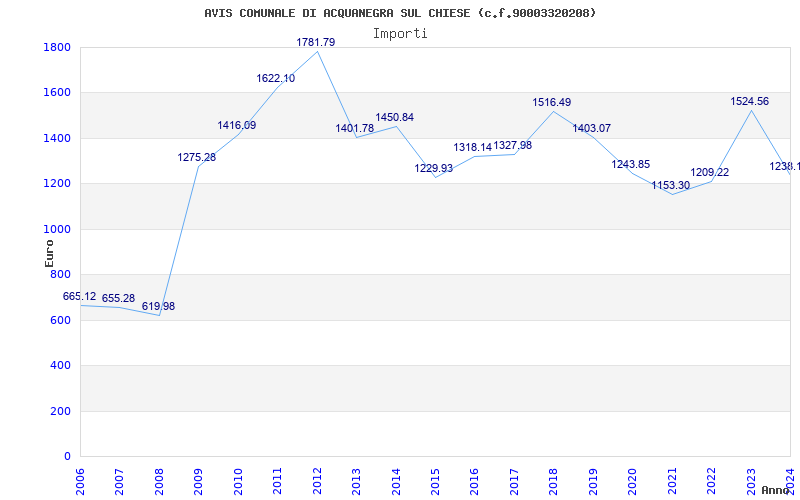Viewport: 800px width, 500px height.
Task: Click the 665.12 value label
Action: pos(80,297)
